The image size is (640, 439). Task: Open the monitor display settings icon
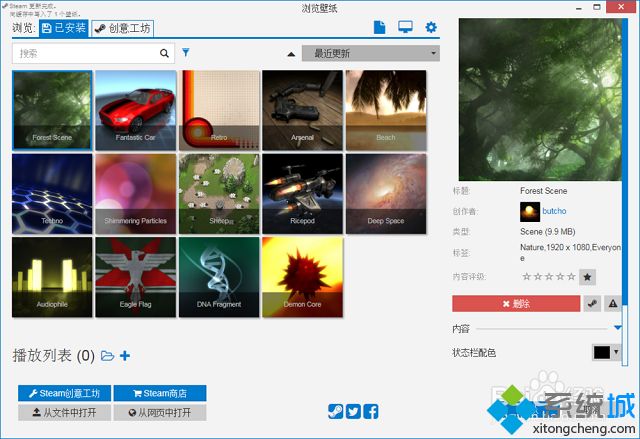tap(405, 27)
